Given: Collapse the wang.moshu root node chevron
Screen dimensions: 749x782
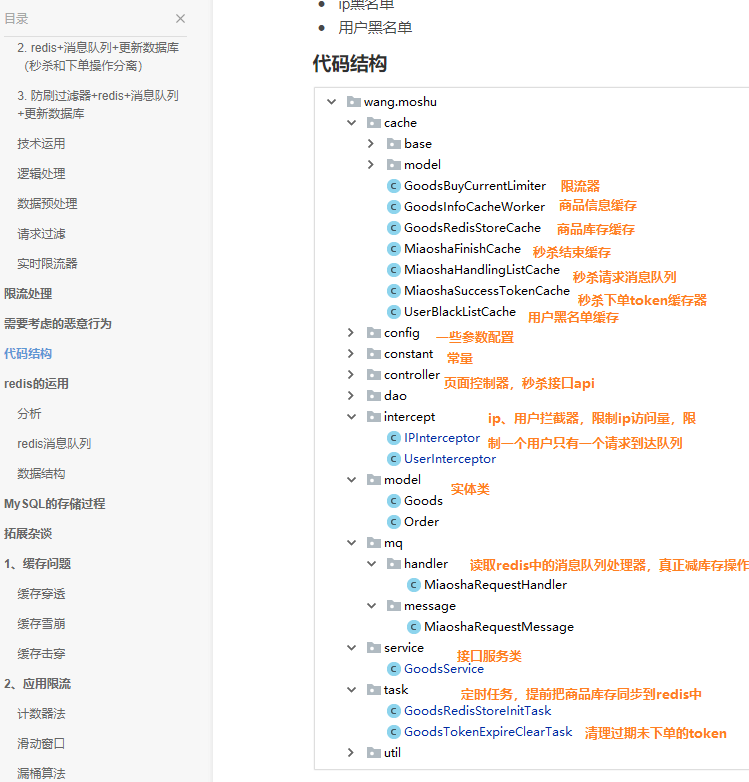Looking at the screenshot, I should coord(332,102).
